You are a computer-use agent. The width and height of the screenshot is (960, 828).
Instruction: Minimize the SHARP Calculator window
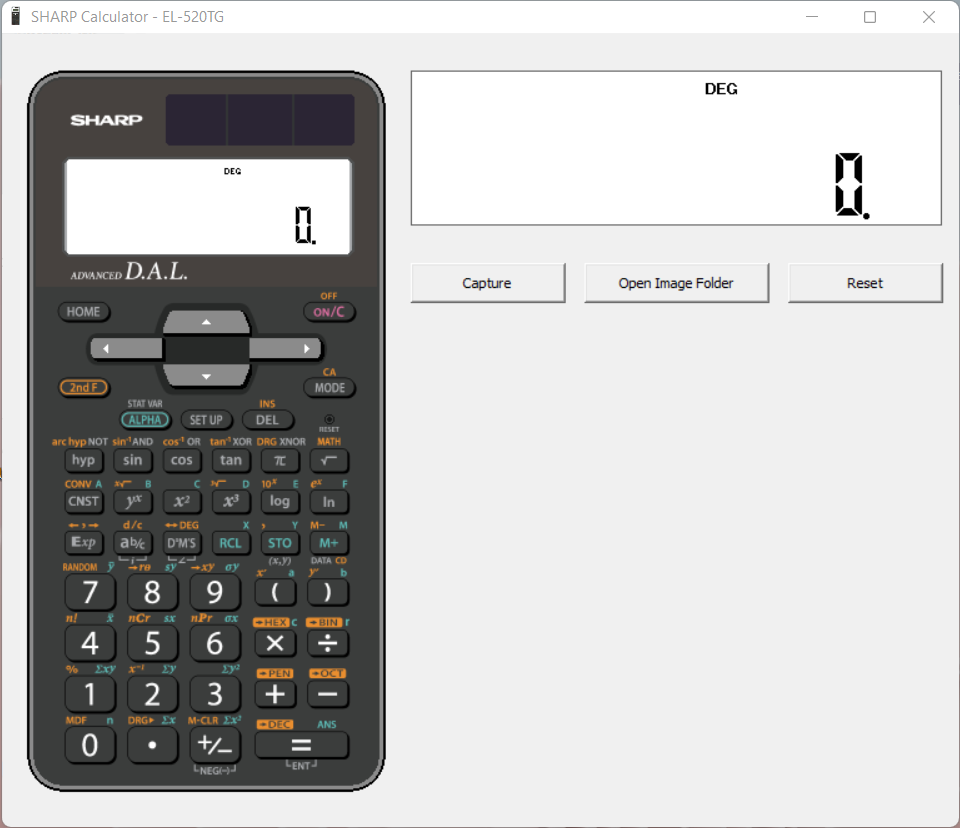pos(812,17)
